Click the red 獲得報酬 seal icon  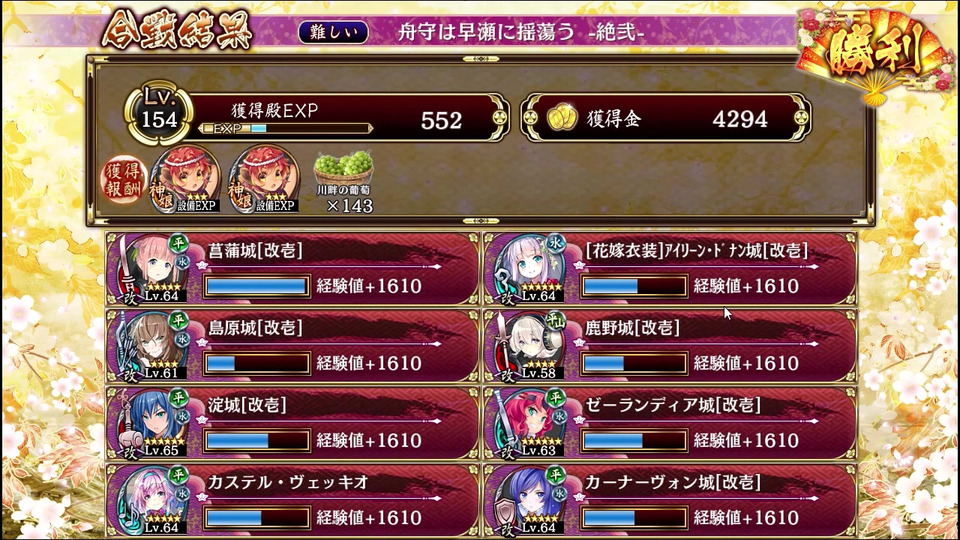pos(123,179)
